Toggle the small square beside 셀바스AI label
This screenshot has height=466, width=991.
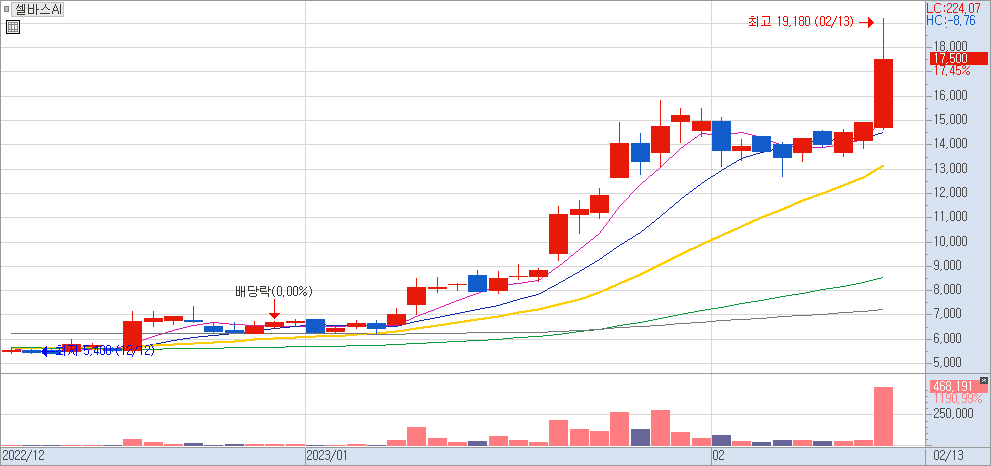(x=6, y=9)
